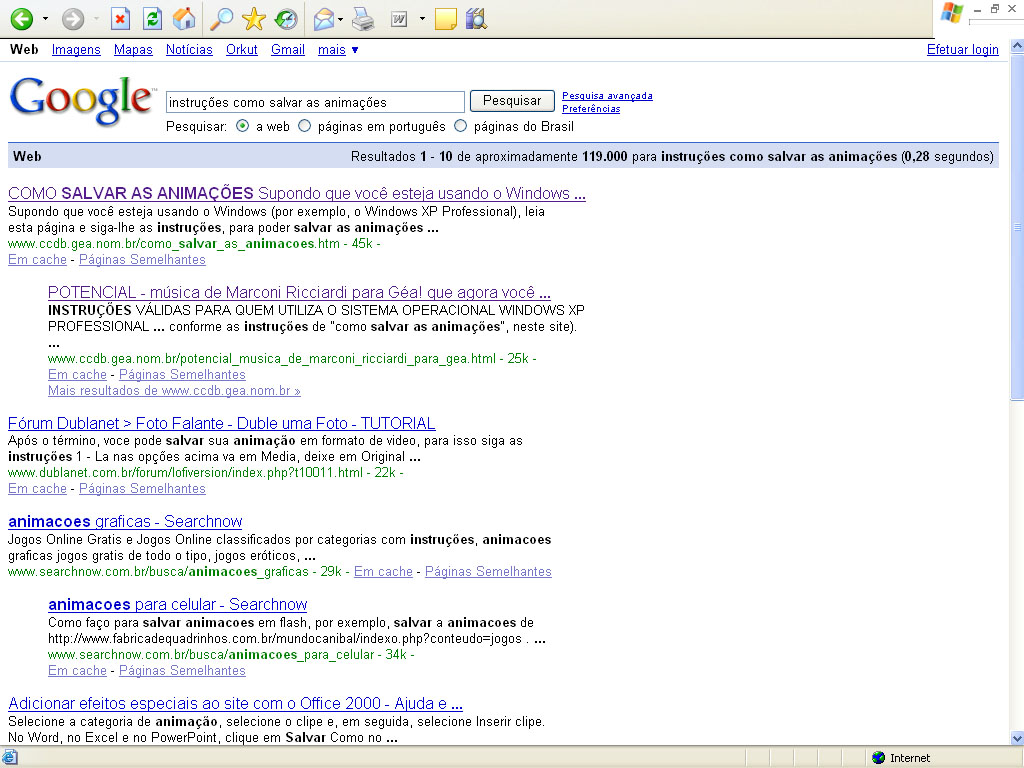
Task: Stop loading the page
Action: pos(120,19)
